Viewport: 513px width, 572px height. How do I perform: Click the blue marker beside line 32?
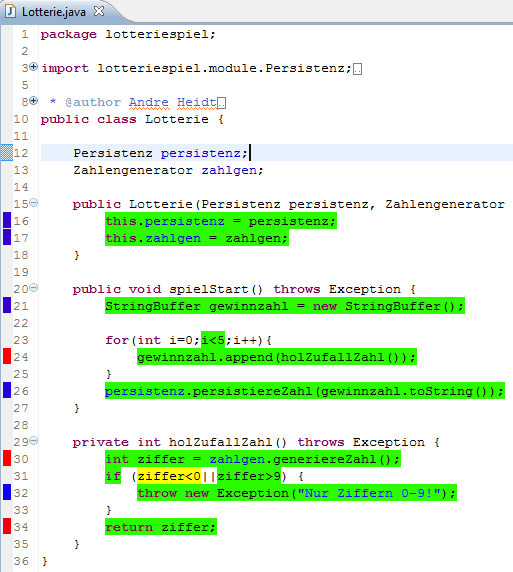[x=7, y=492]
